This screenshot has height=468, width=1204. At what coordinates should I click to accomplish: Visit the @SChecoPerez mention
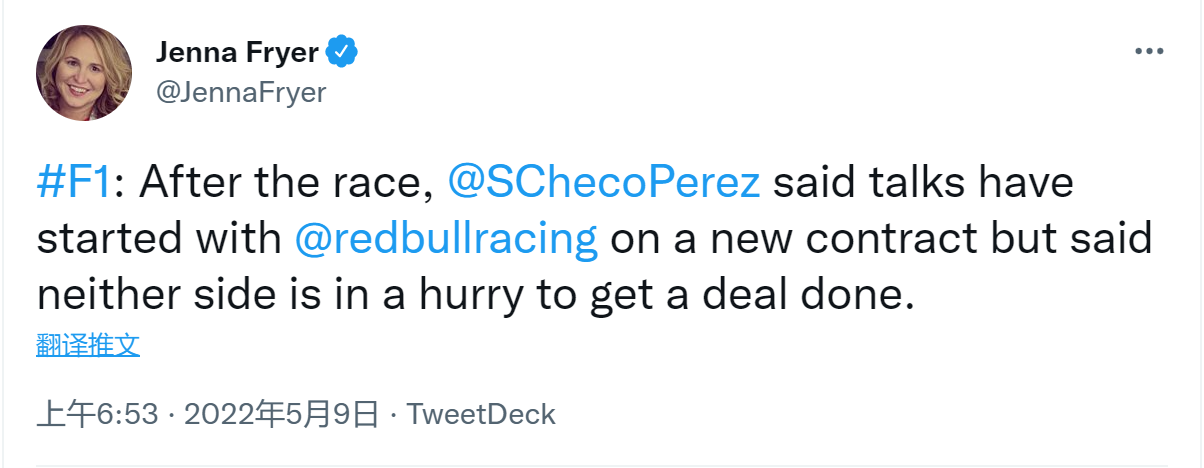tap(603, 183)
